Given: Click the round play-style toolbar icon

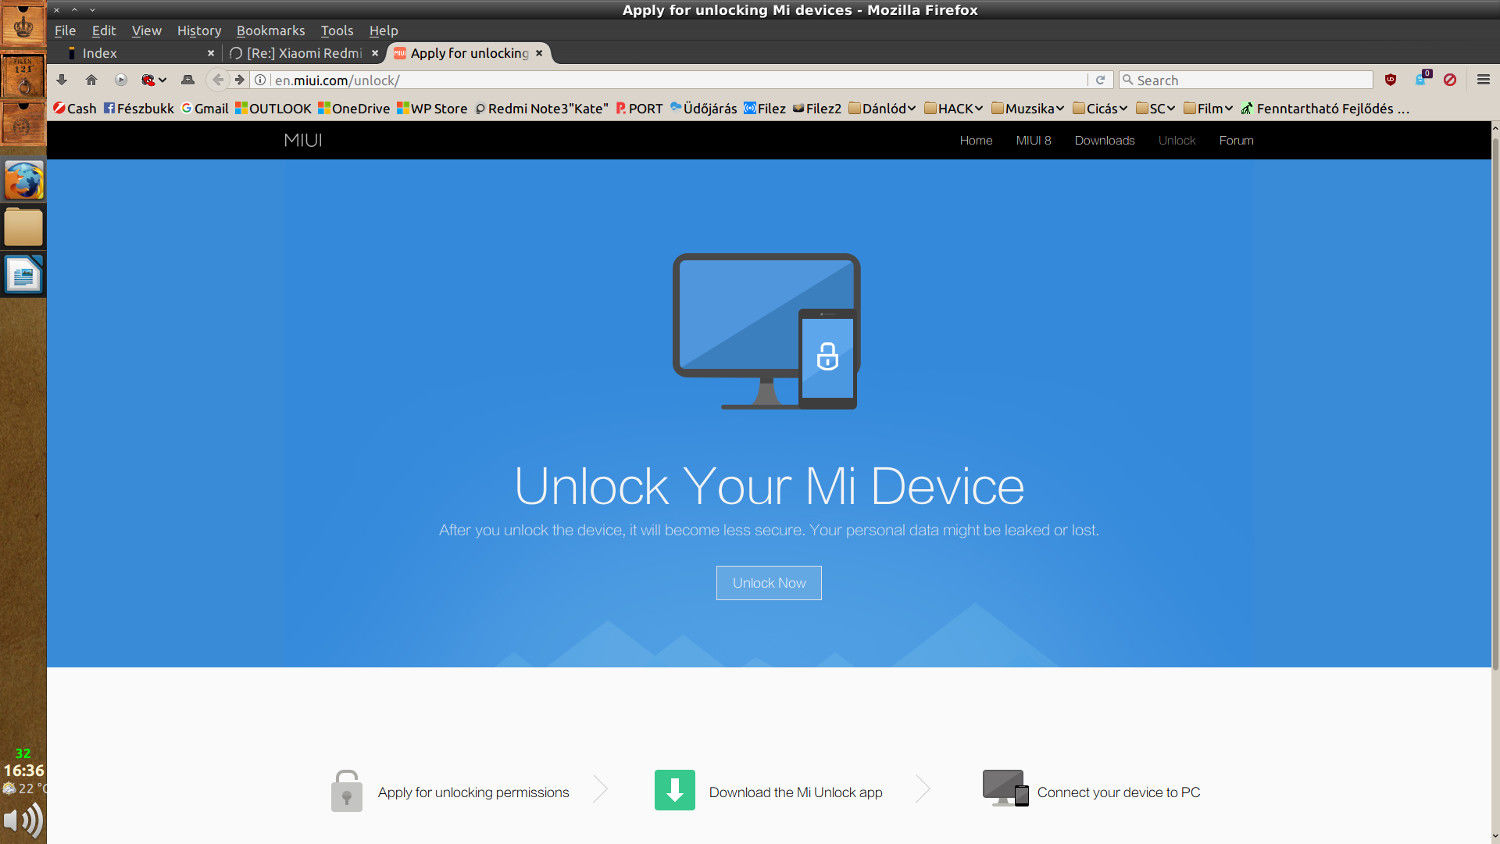Looking at the screenshot, I should click(121, 80).
